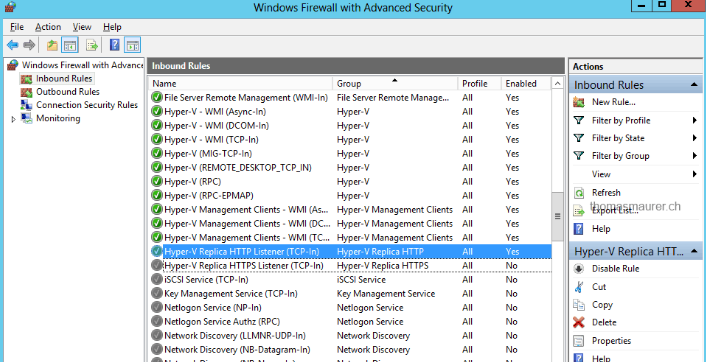Sort by the Profile column header
Image resolution: width=706 pixels, height=362 pixels.
480,84
